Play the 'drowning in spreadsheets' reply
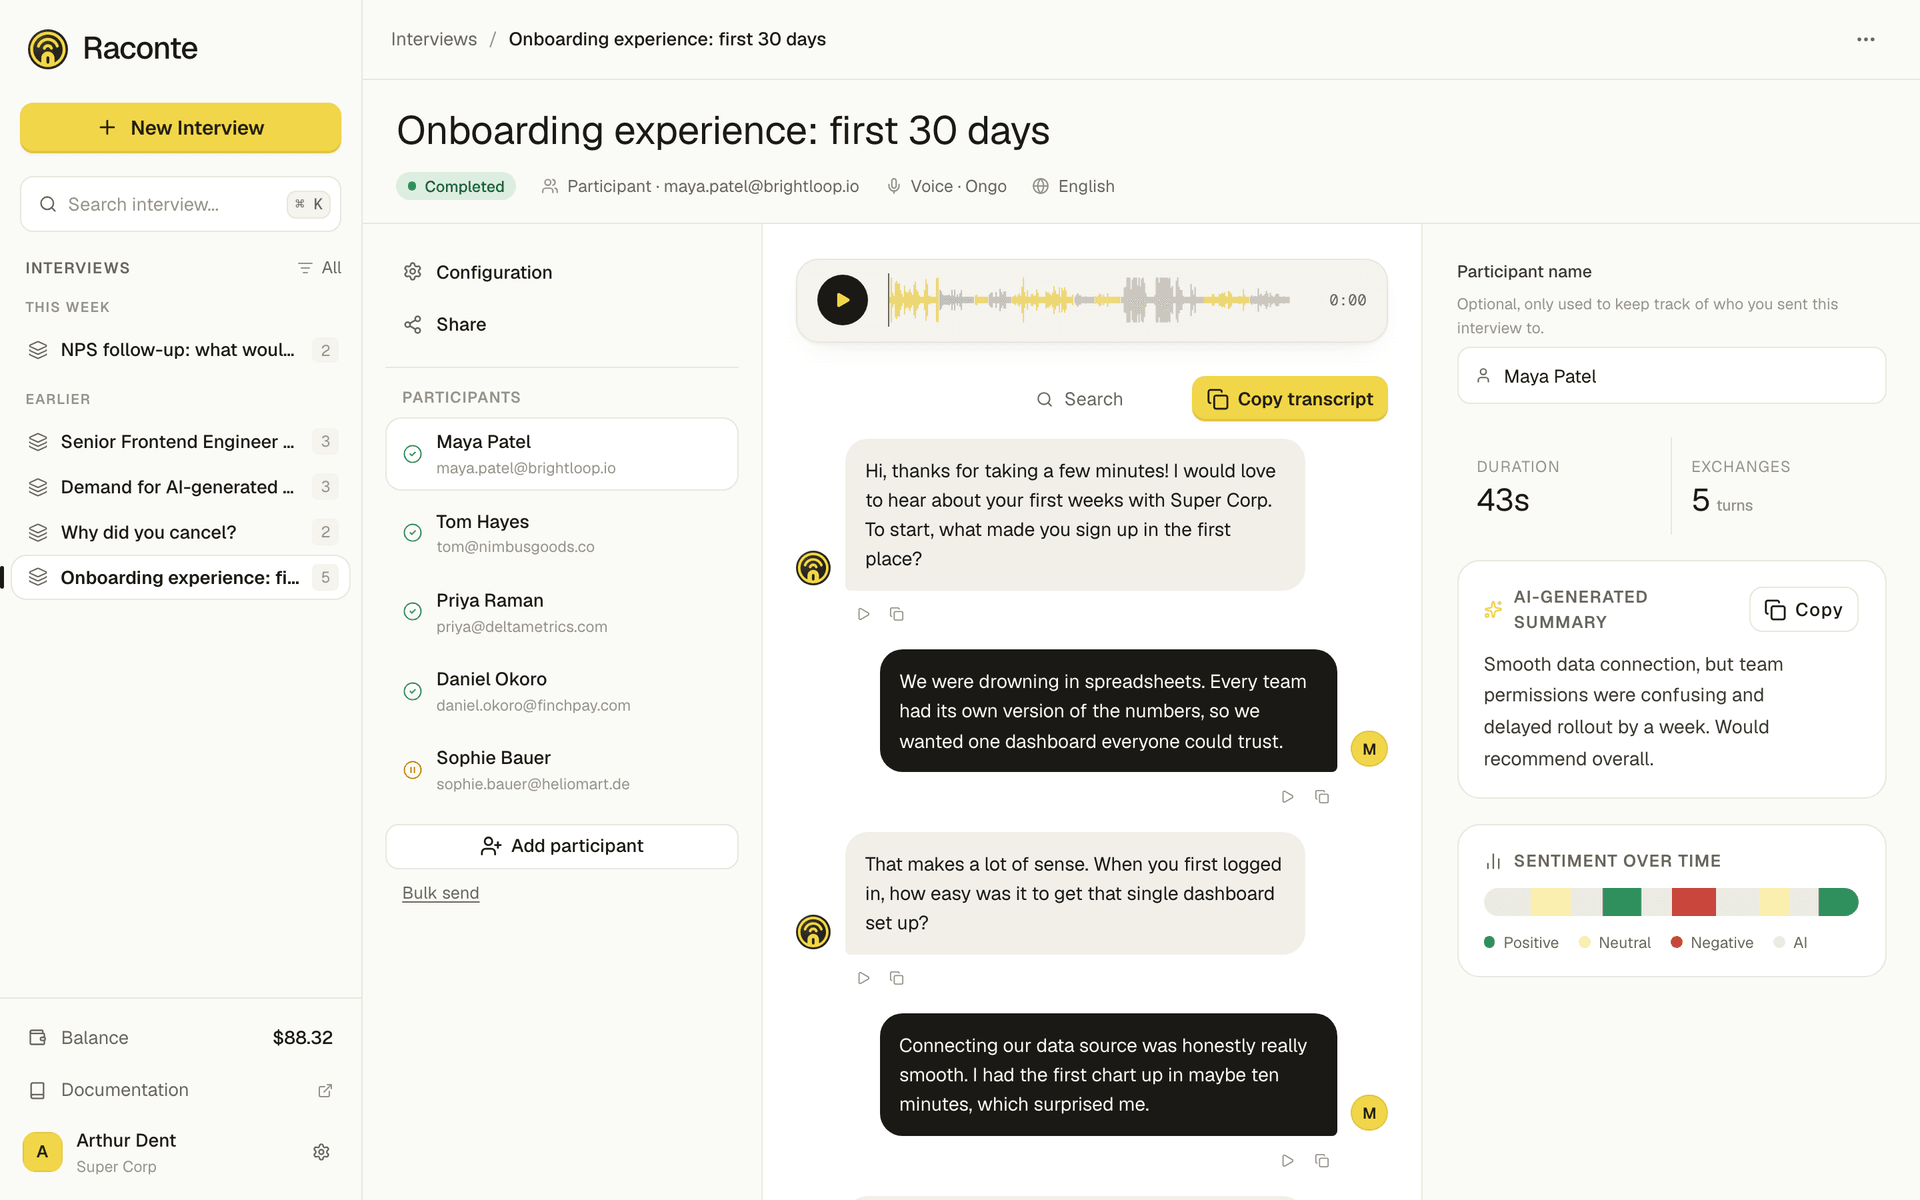Image resolution: width=1920 pixels, height=1200 pixels. [x=1288, y=797]
